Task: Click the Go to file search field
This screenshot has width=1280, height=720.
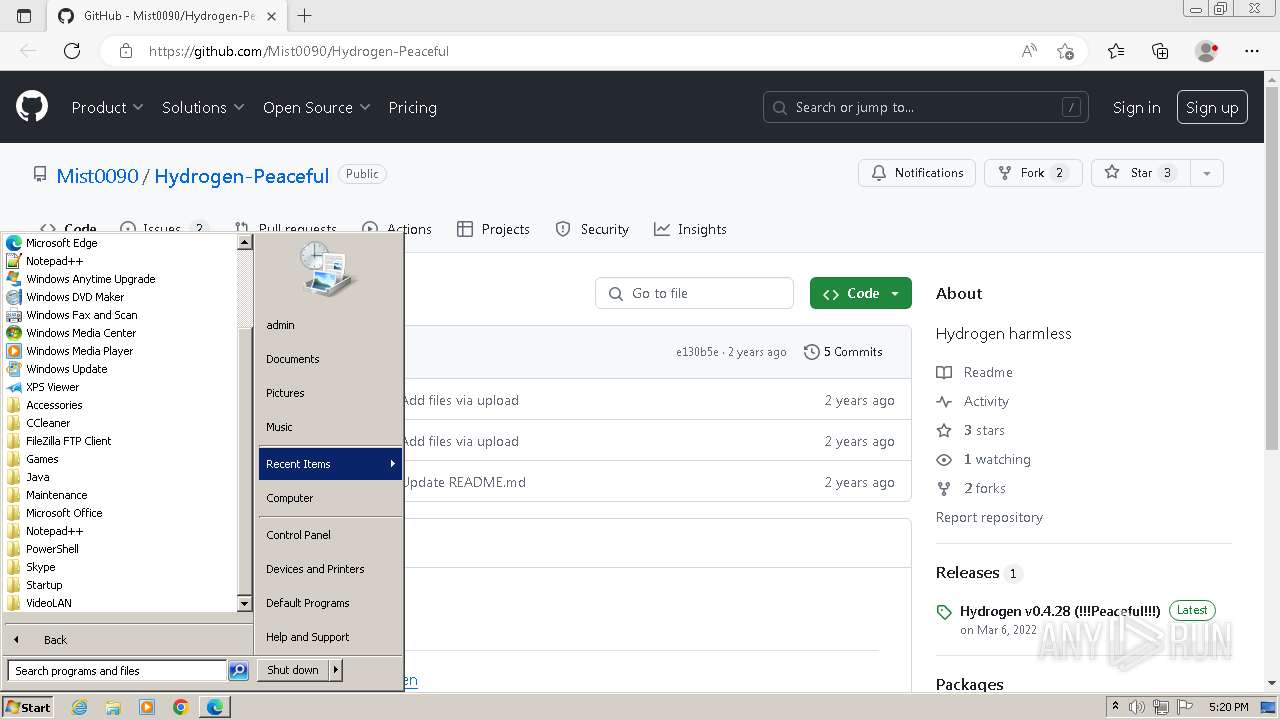Action: 695,293
